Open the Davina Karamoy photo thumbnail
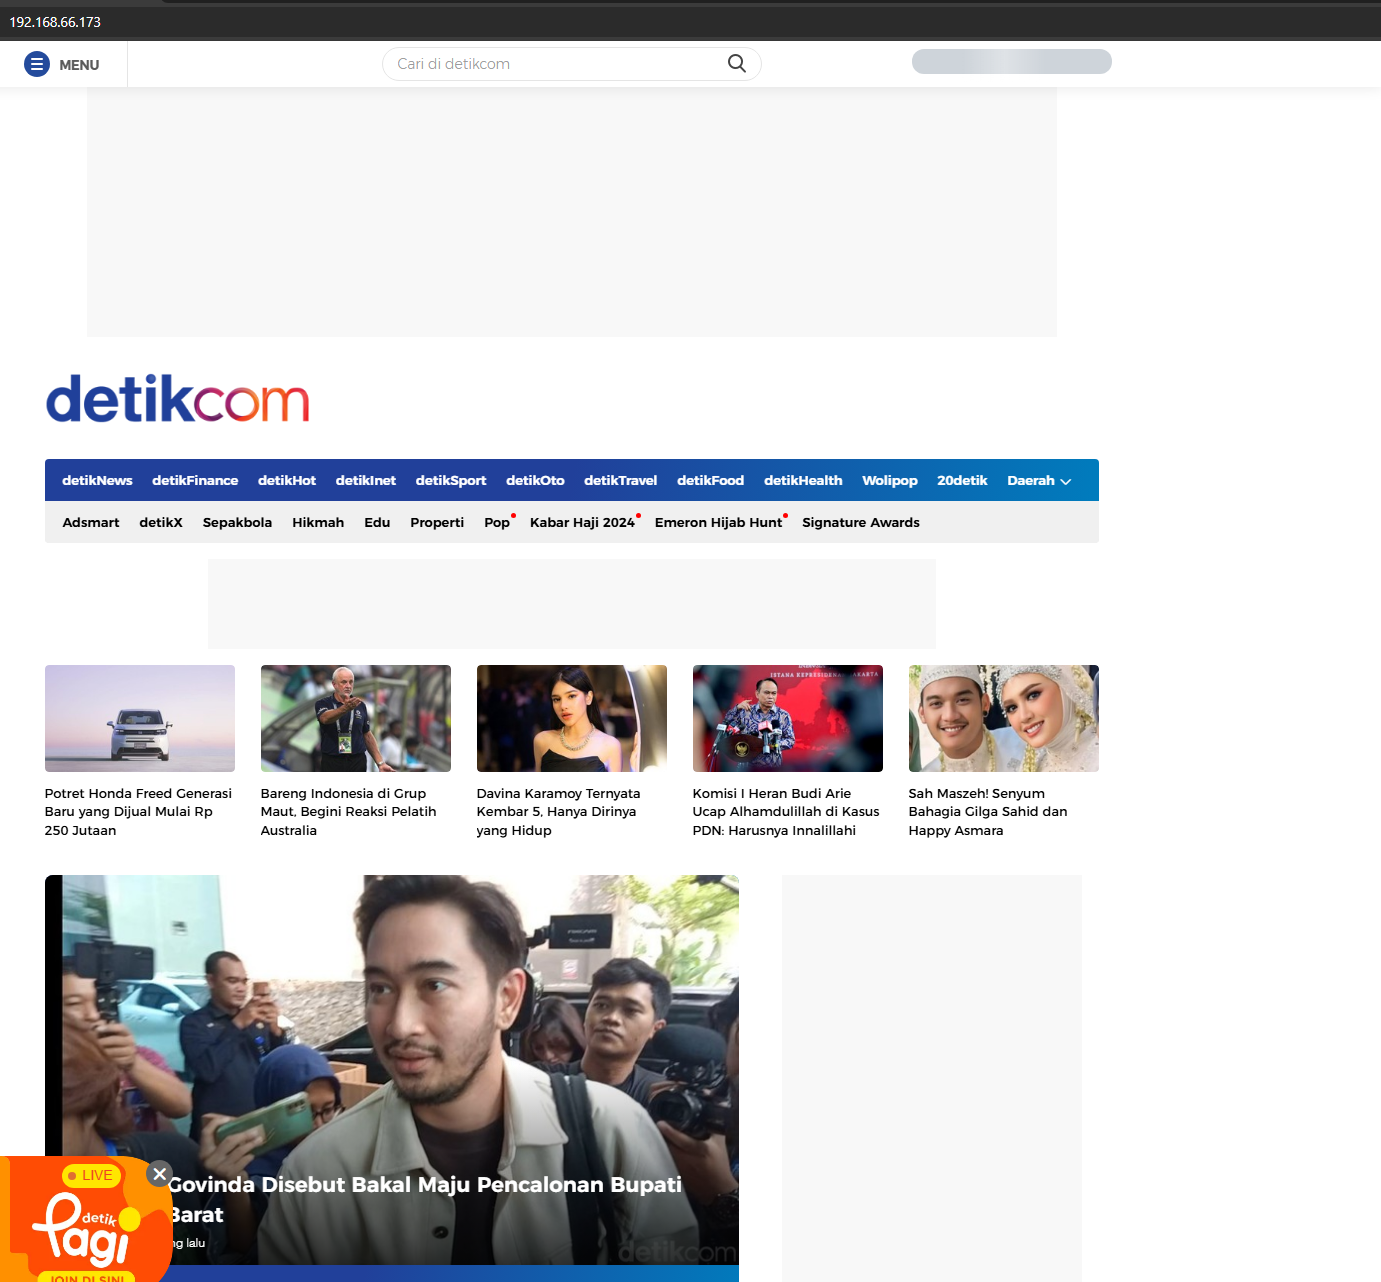Image resolution: width=1381 pixels, height=1282 pixels. [x=572, y=718]
